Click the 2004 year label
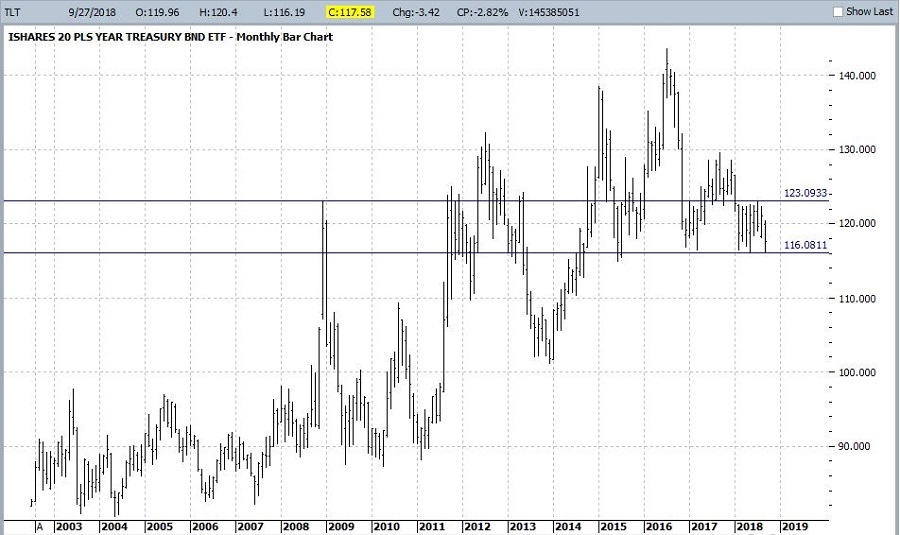Screen dimensions: 900x535 [114, 527]
